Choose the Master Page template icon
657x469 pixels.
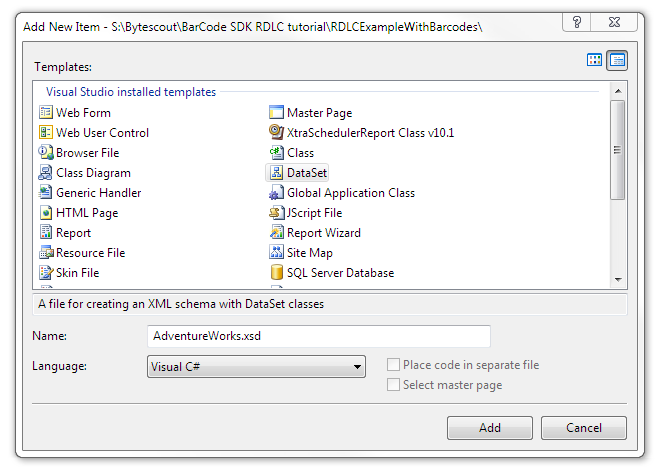click(x=277, y=112)
